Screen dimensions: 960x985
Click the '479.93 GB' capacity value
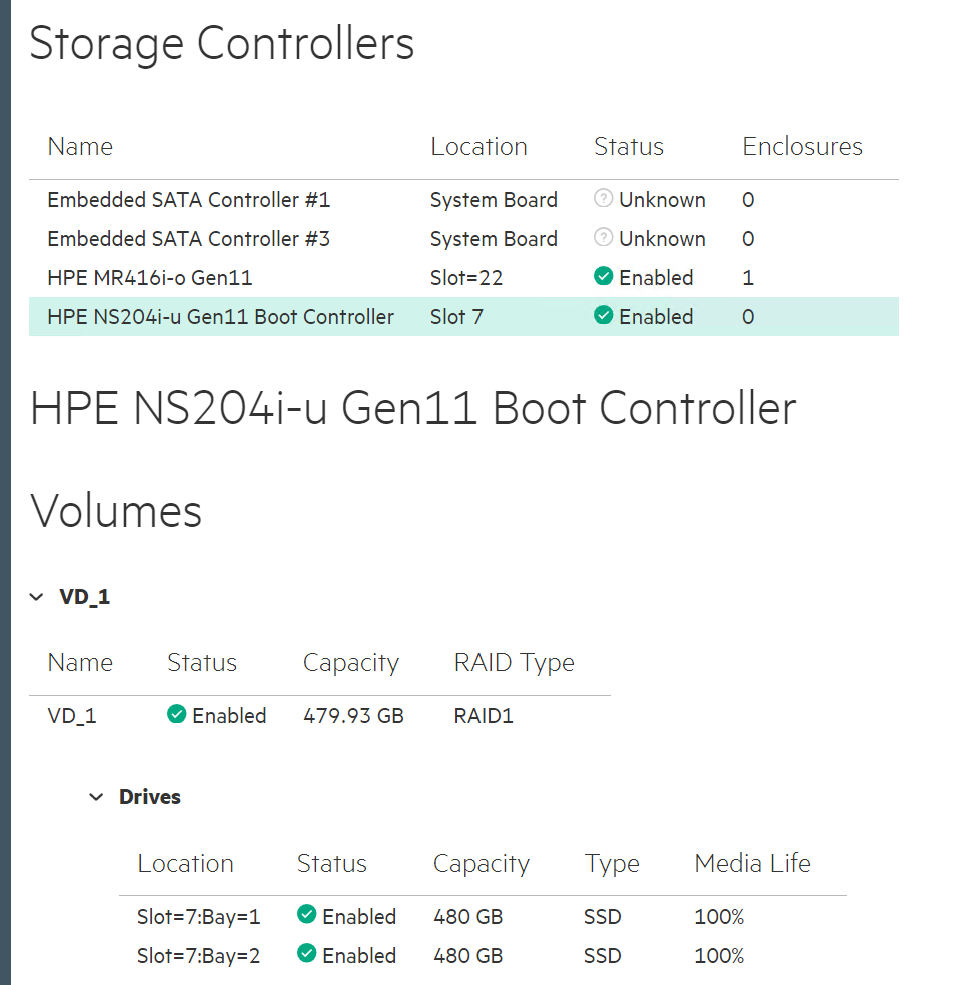point(353,716)
